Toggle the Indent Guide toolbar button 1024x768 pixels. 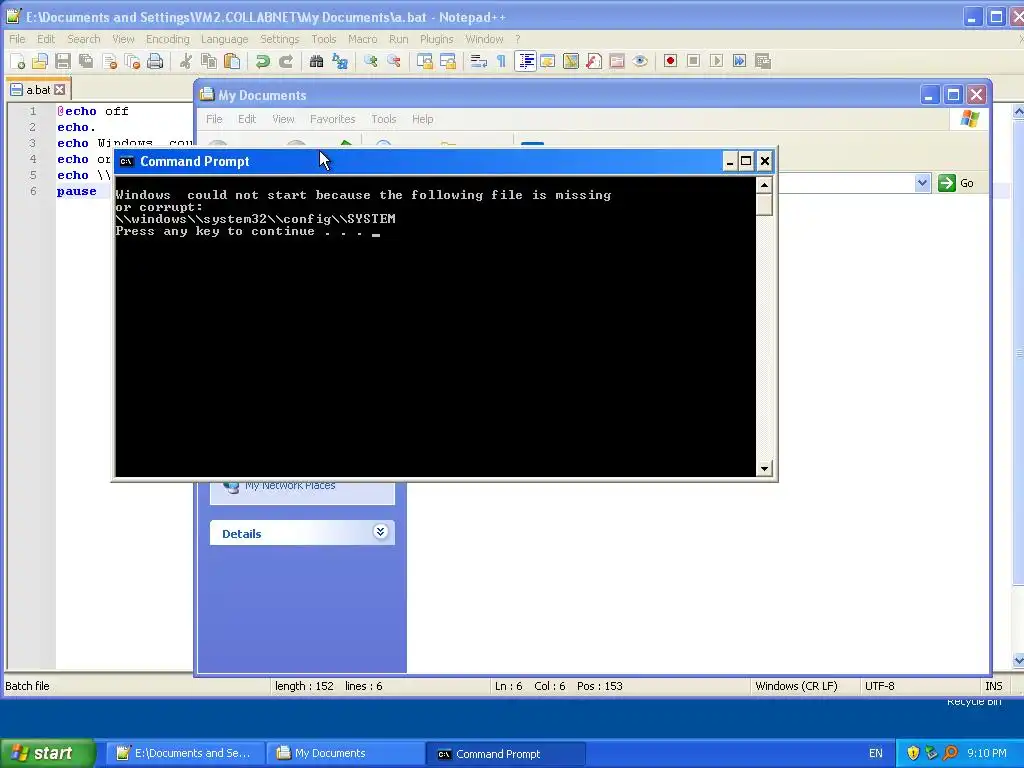[x=525, y=61]
